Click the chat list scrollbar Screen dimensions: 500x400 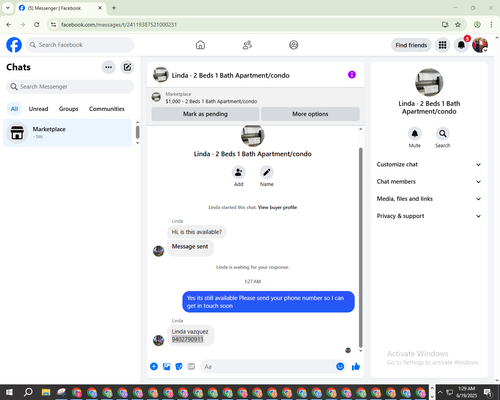click(138, 132)
